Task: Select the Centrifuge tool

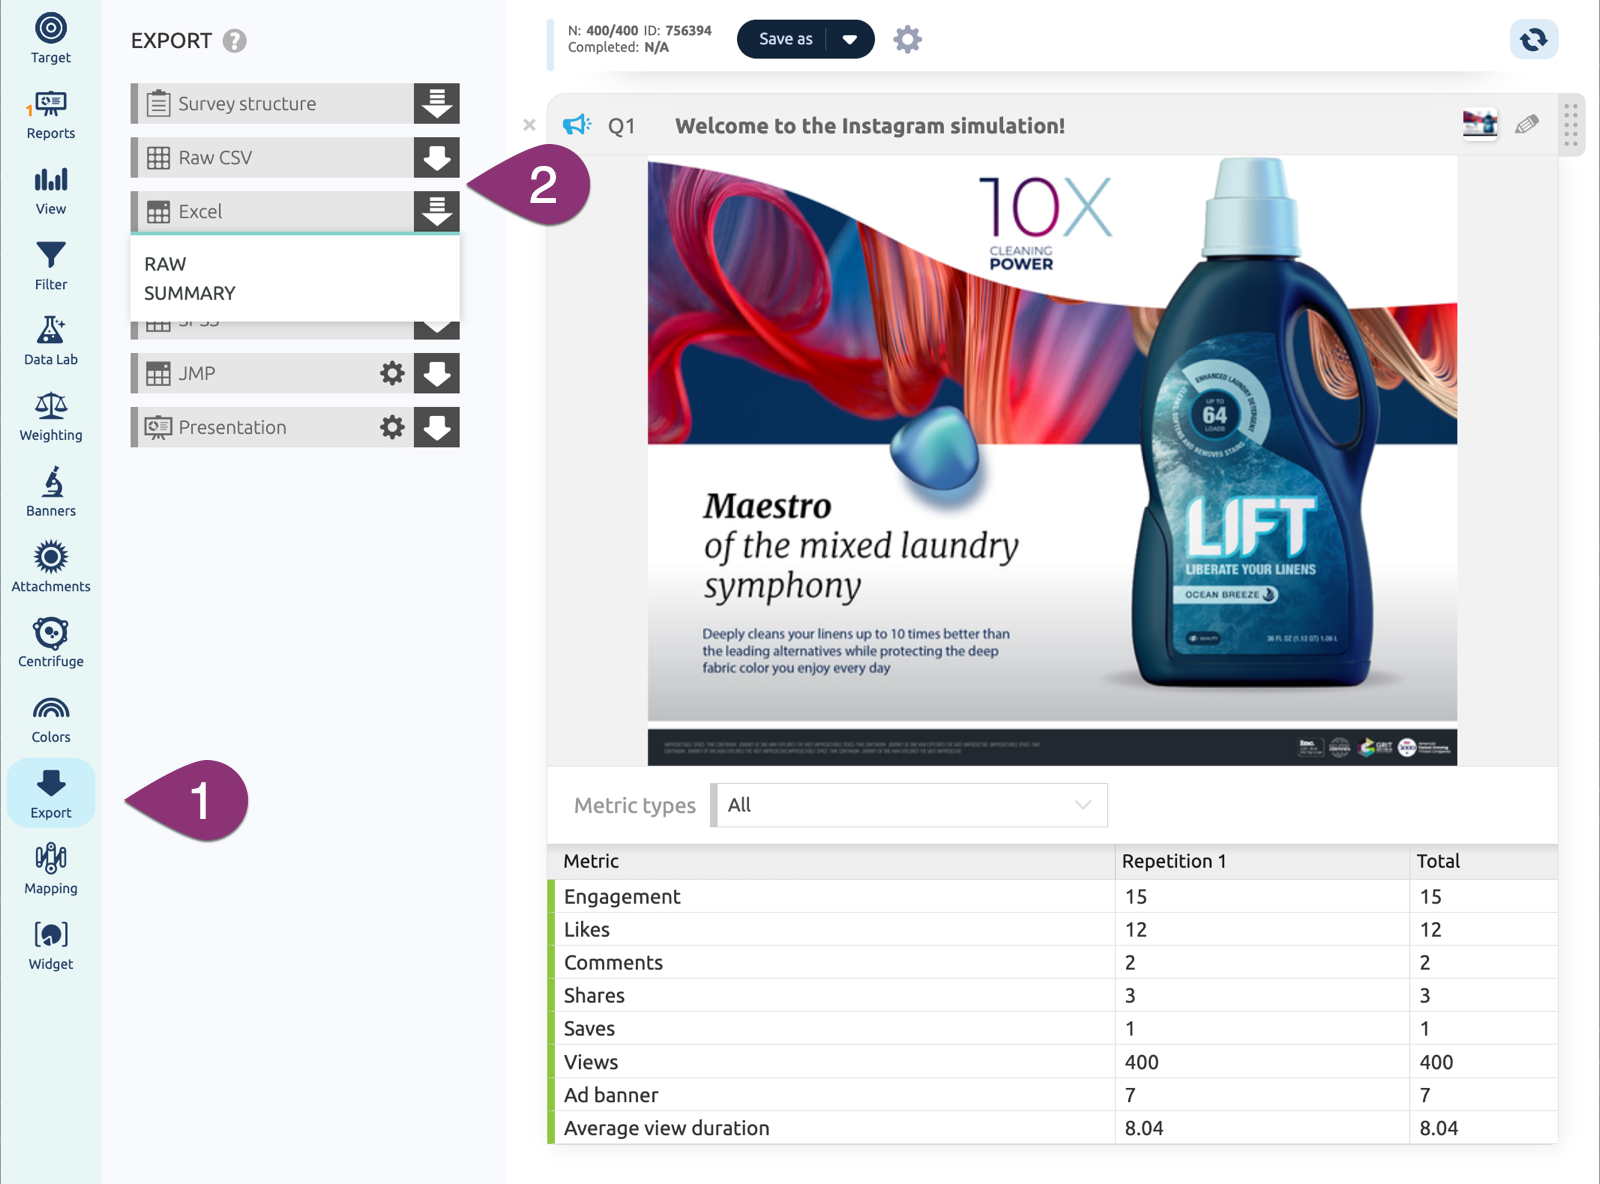Action: tap(50, 642)
